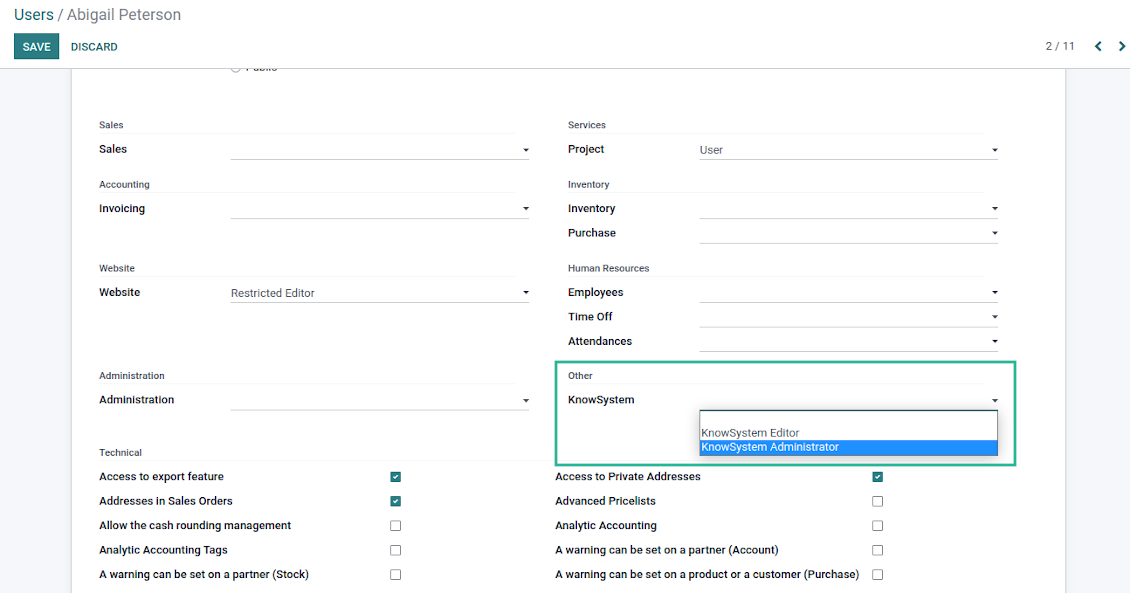Open the Administration access dropdown
This screenshot has height=593, width=1130.
(x=380, y=400)
